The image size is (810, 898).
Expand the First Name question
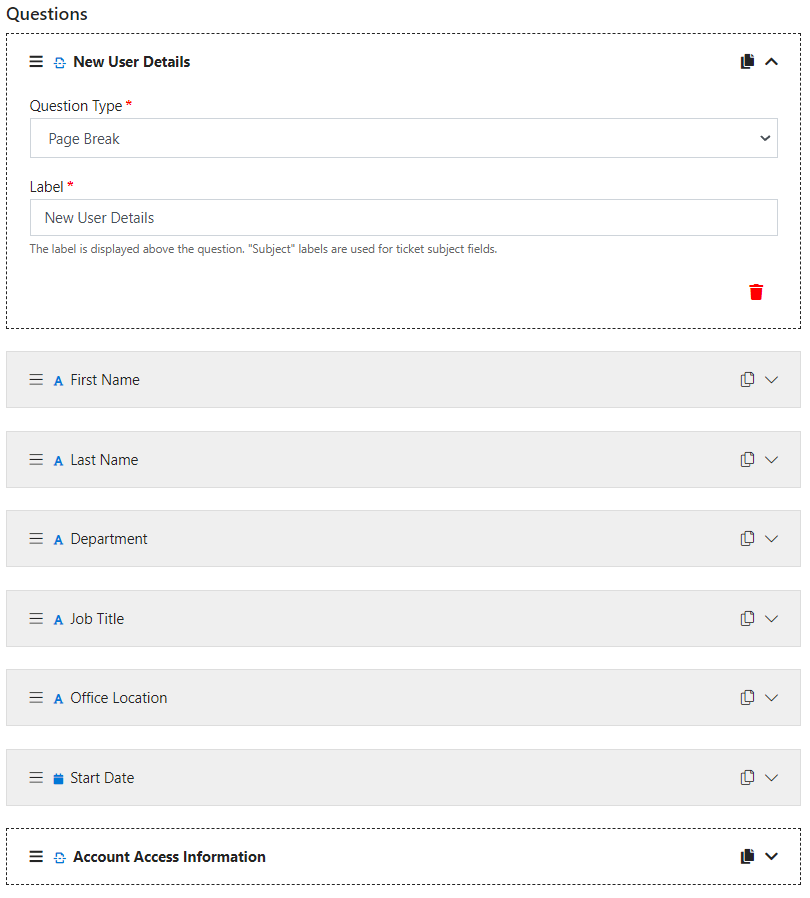click(771, 380)
